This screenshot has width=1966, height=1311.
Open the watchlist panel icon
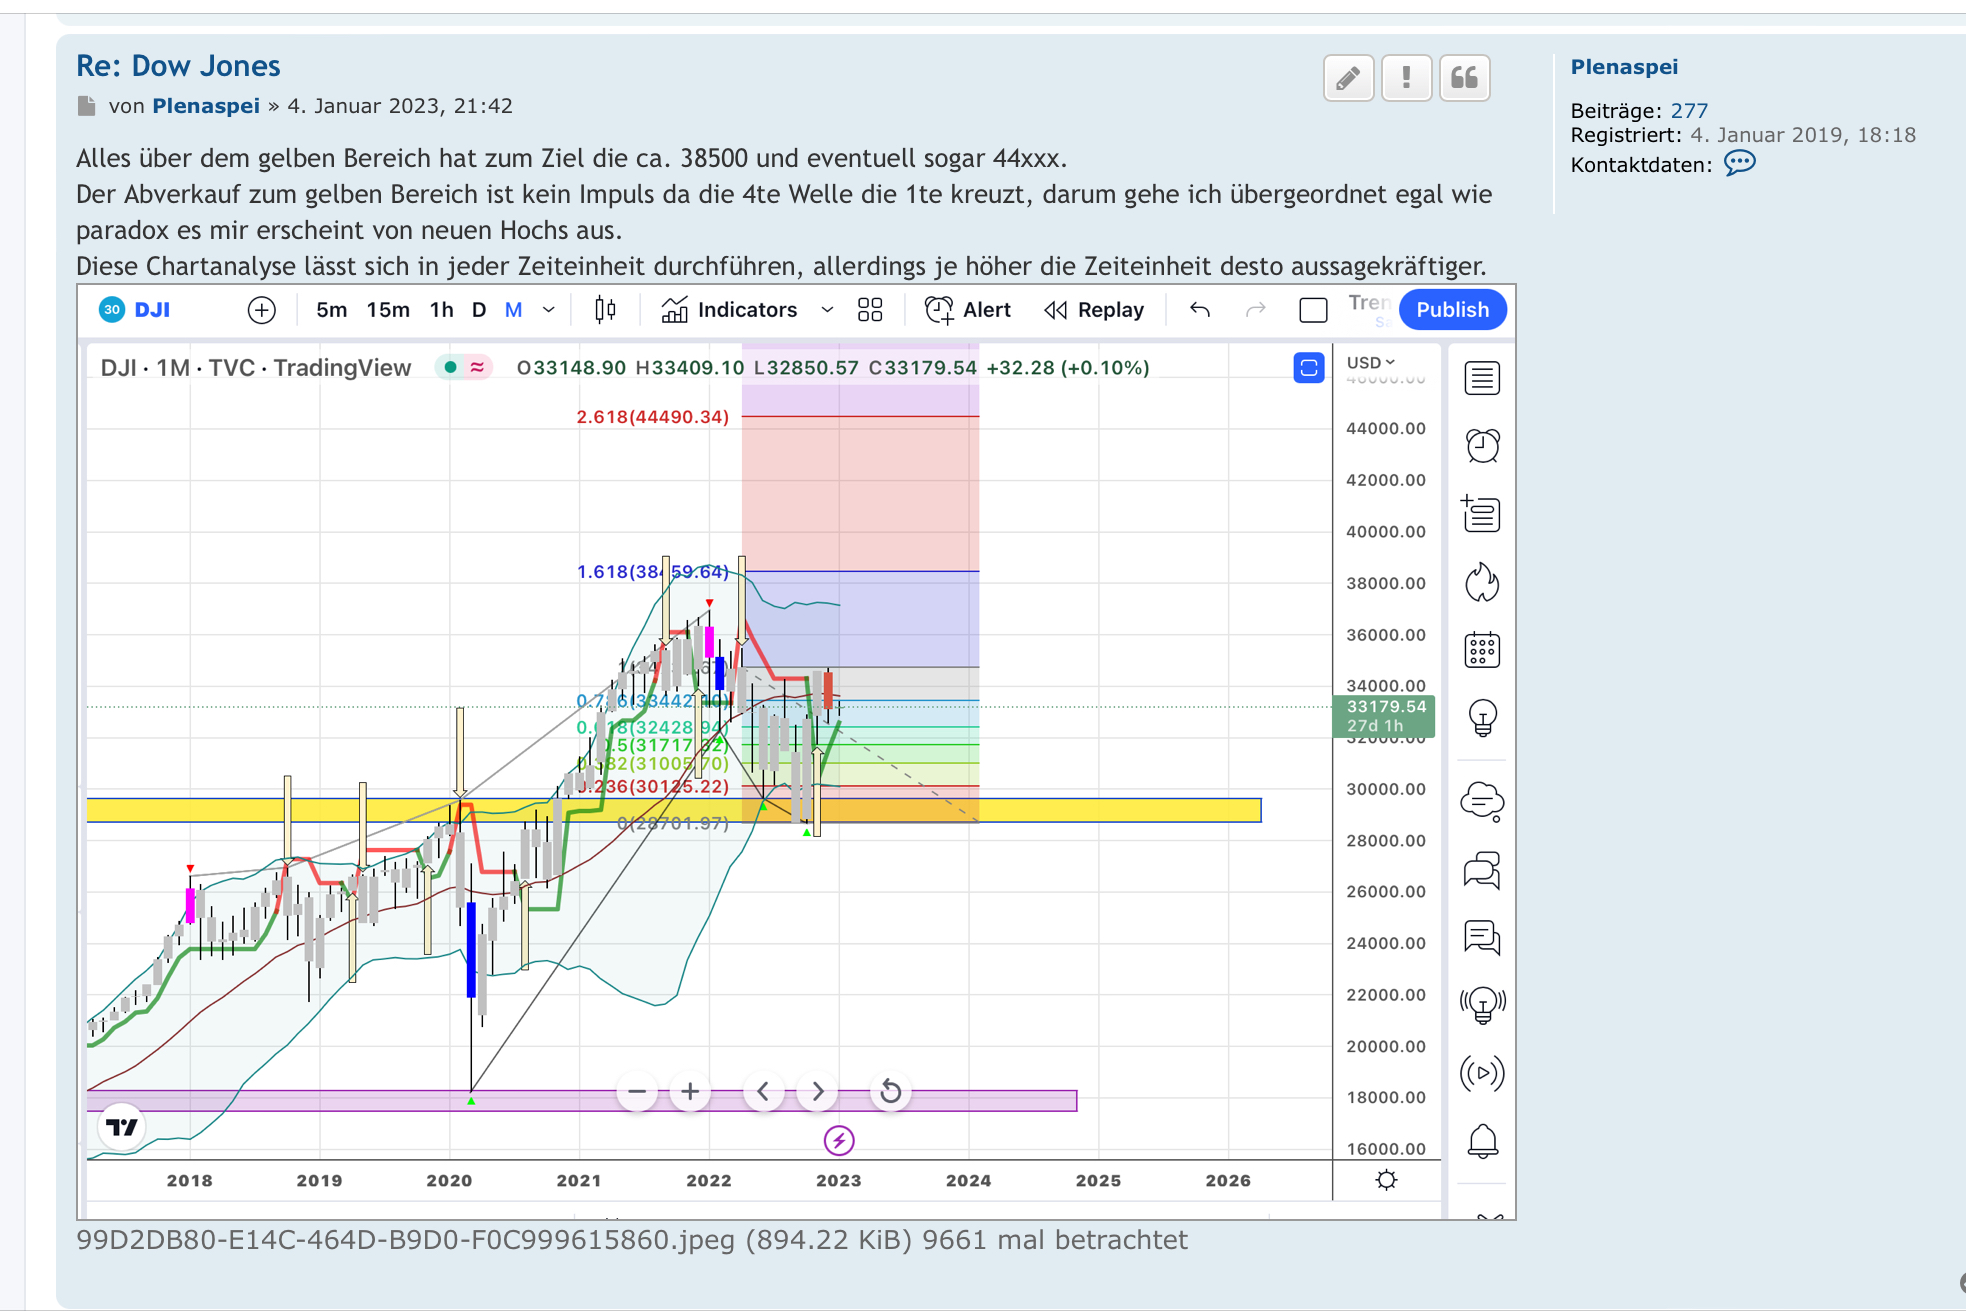point(1482,379)
